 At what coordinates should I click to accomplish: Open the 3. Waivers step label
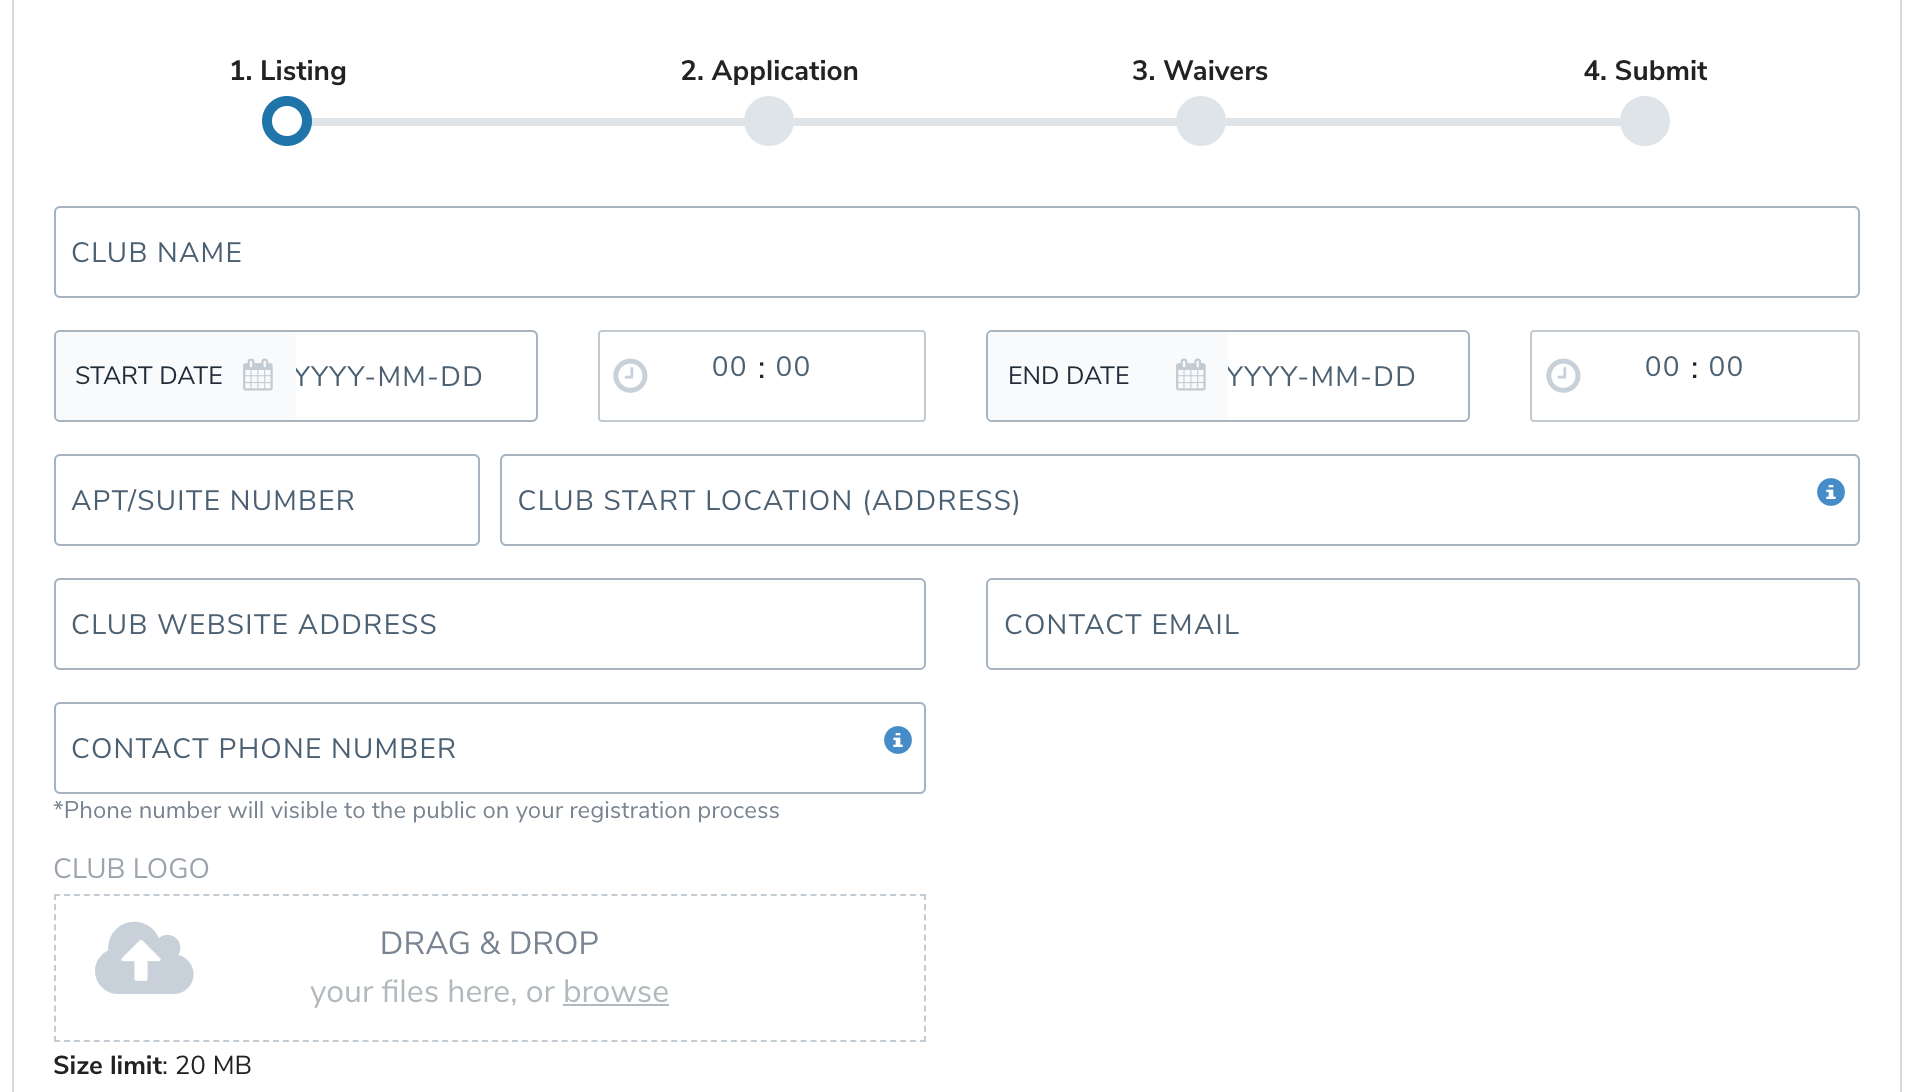click(1199, 71)
